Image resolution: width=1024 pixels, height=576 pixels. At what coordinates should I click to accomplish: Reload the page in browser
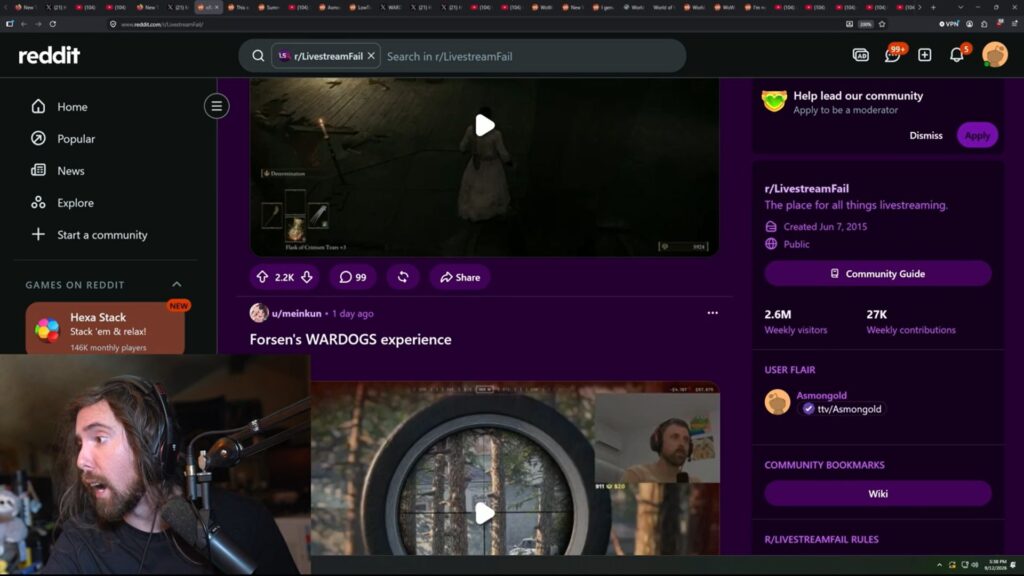point(53,24)
